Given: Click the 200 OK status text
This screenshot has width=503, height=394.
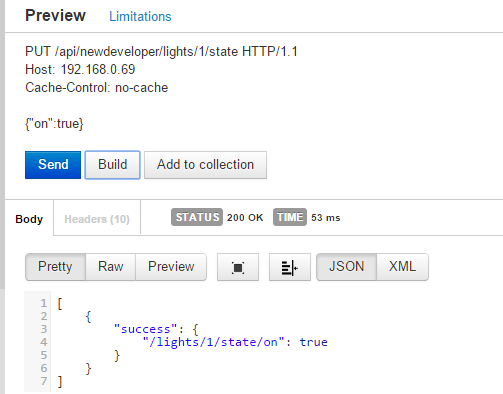Looking at the screenshot, I should point(245,218).
